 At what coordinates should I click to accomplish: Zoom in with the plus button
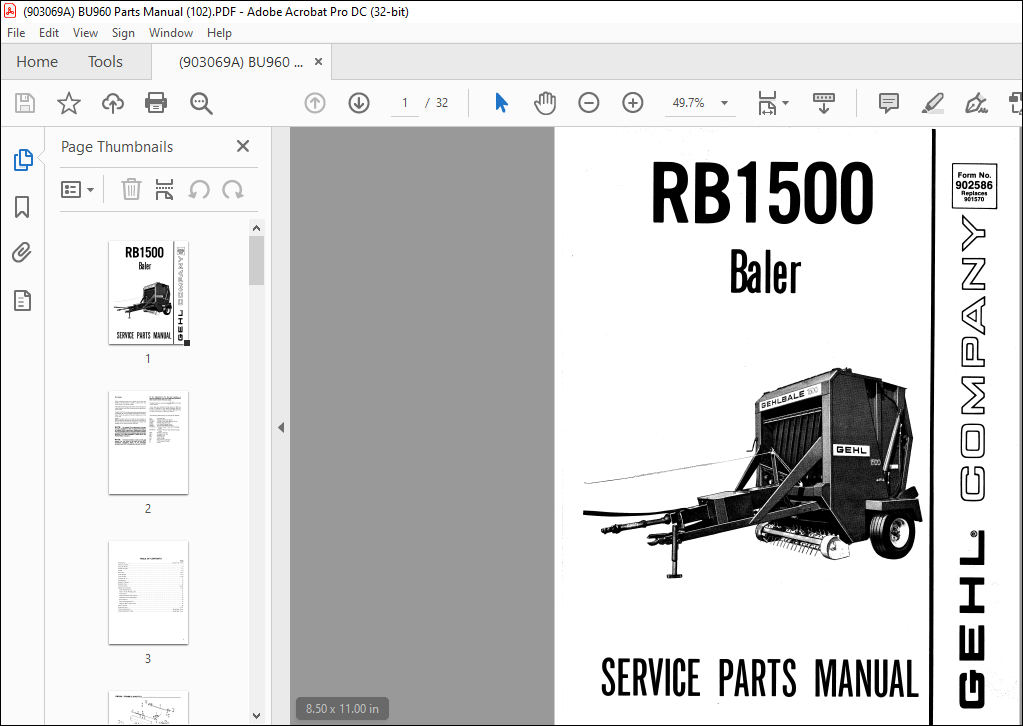coord(633,103)
